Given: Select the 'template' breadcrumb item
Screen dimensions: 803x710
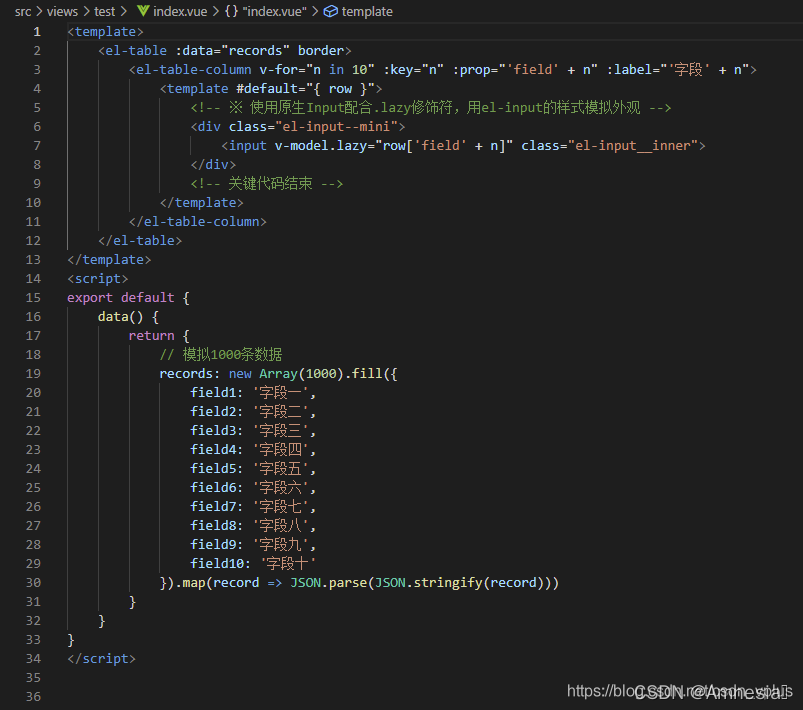Looking at the screenshot, I should (367, 11).
